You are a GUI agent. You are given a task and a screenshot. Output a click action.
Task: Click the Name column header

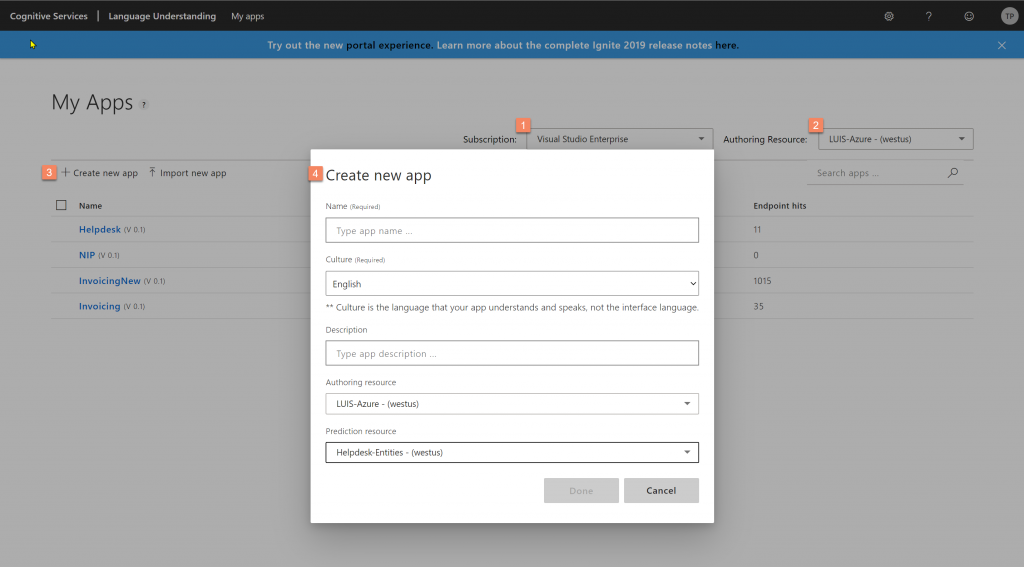pos(90,206)
